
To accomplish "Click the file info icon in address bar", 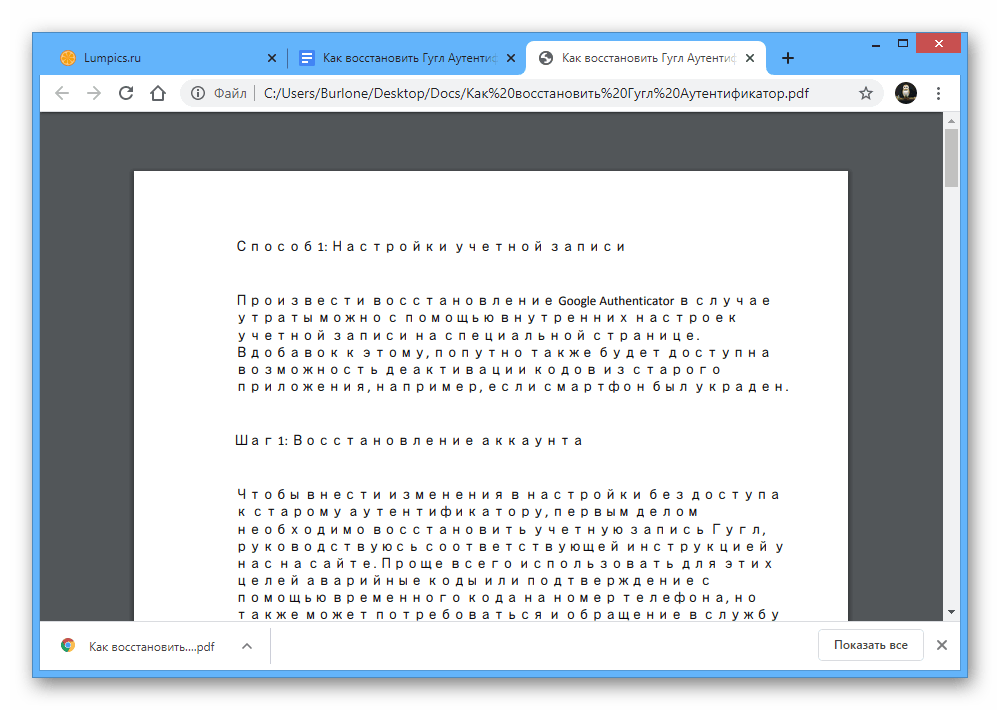I will pyautogui.click(x=198, y=93).
